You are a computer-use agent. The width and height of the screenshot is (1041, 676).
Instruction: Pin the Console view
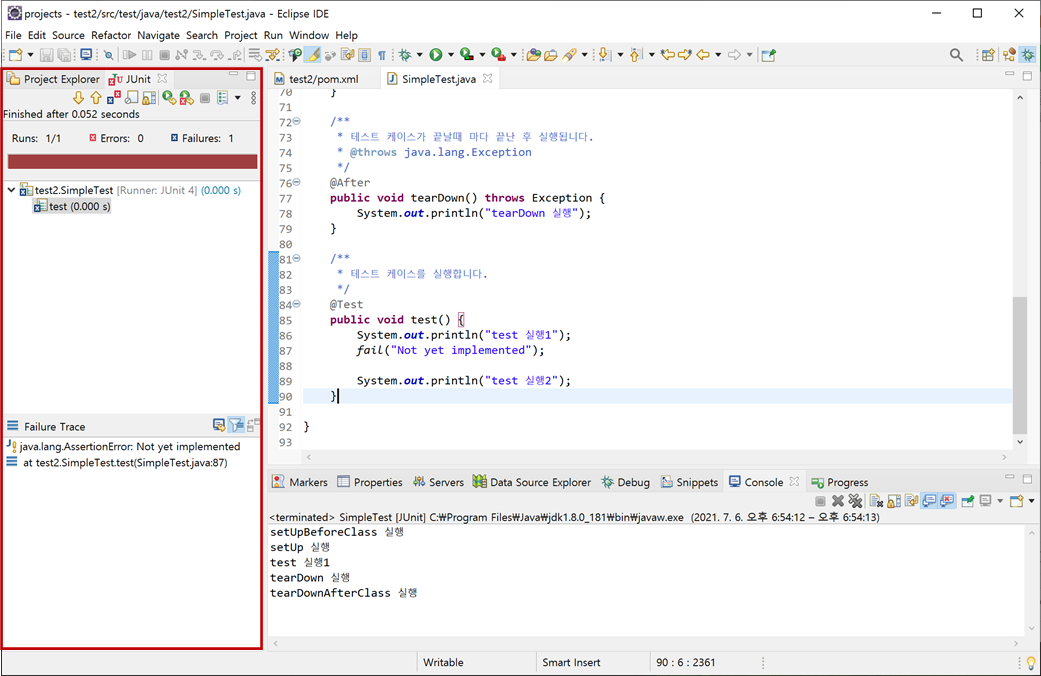click(969, 500)
